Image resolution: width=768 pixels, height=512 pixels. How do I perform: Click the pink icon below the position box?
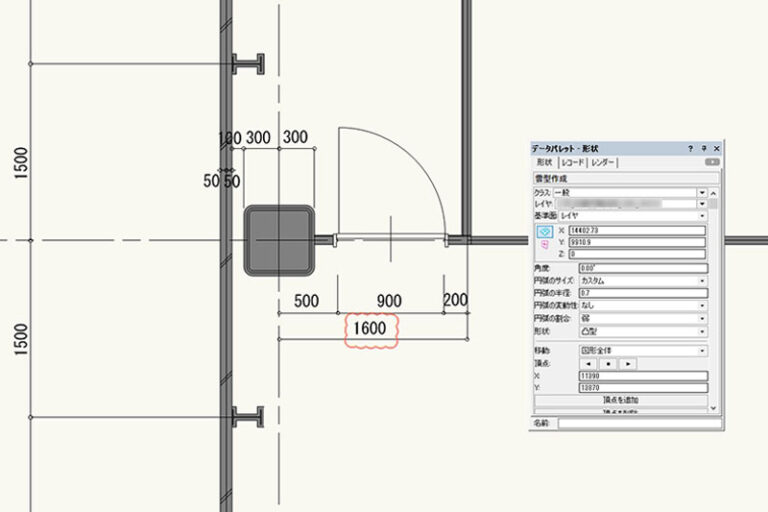[545, 242]
